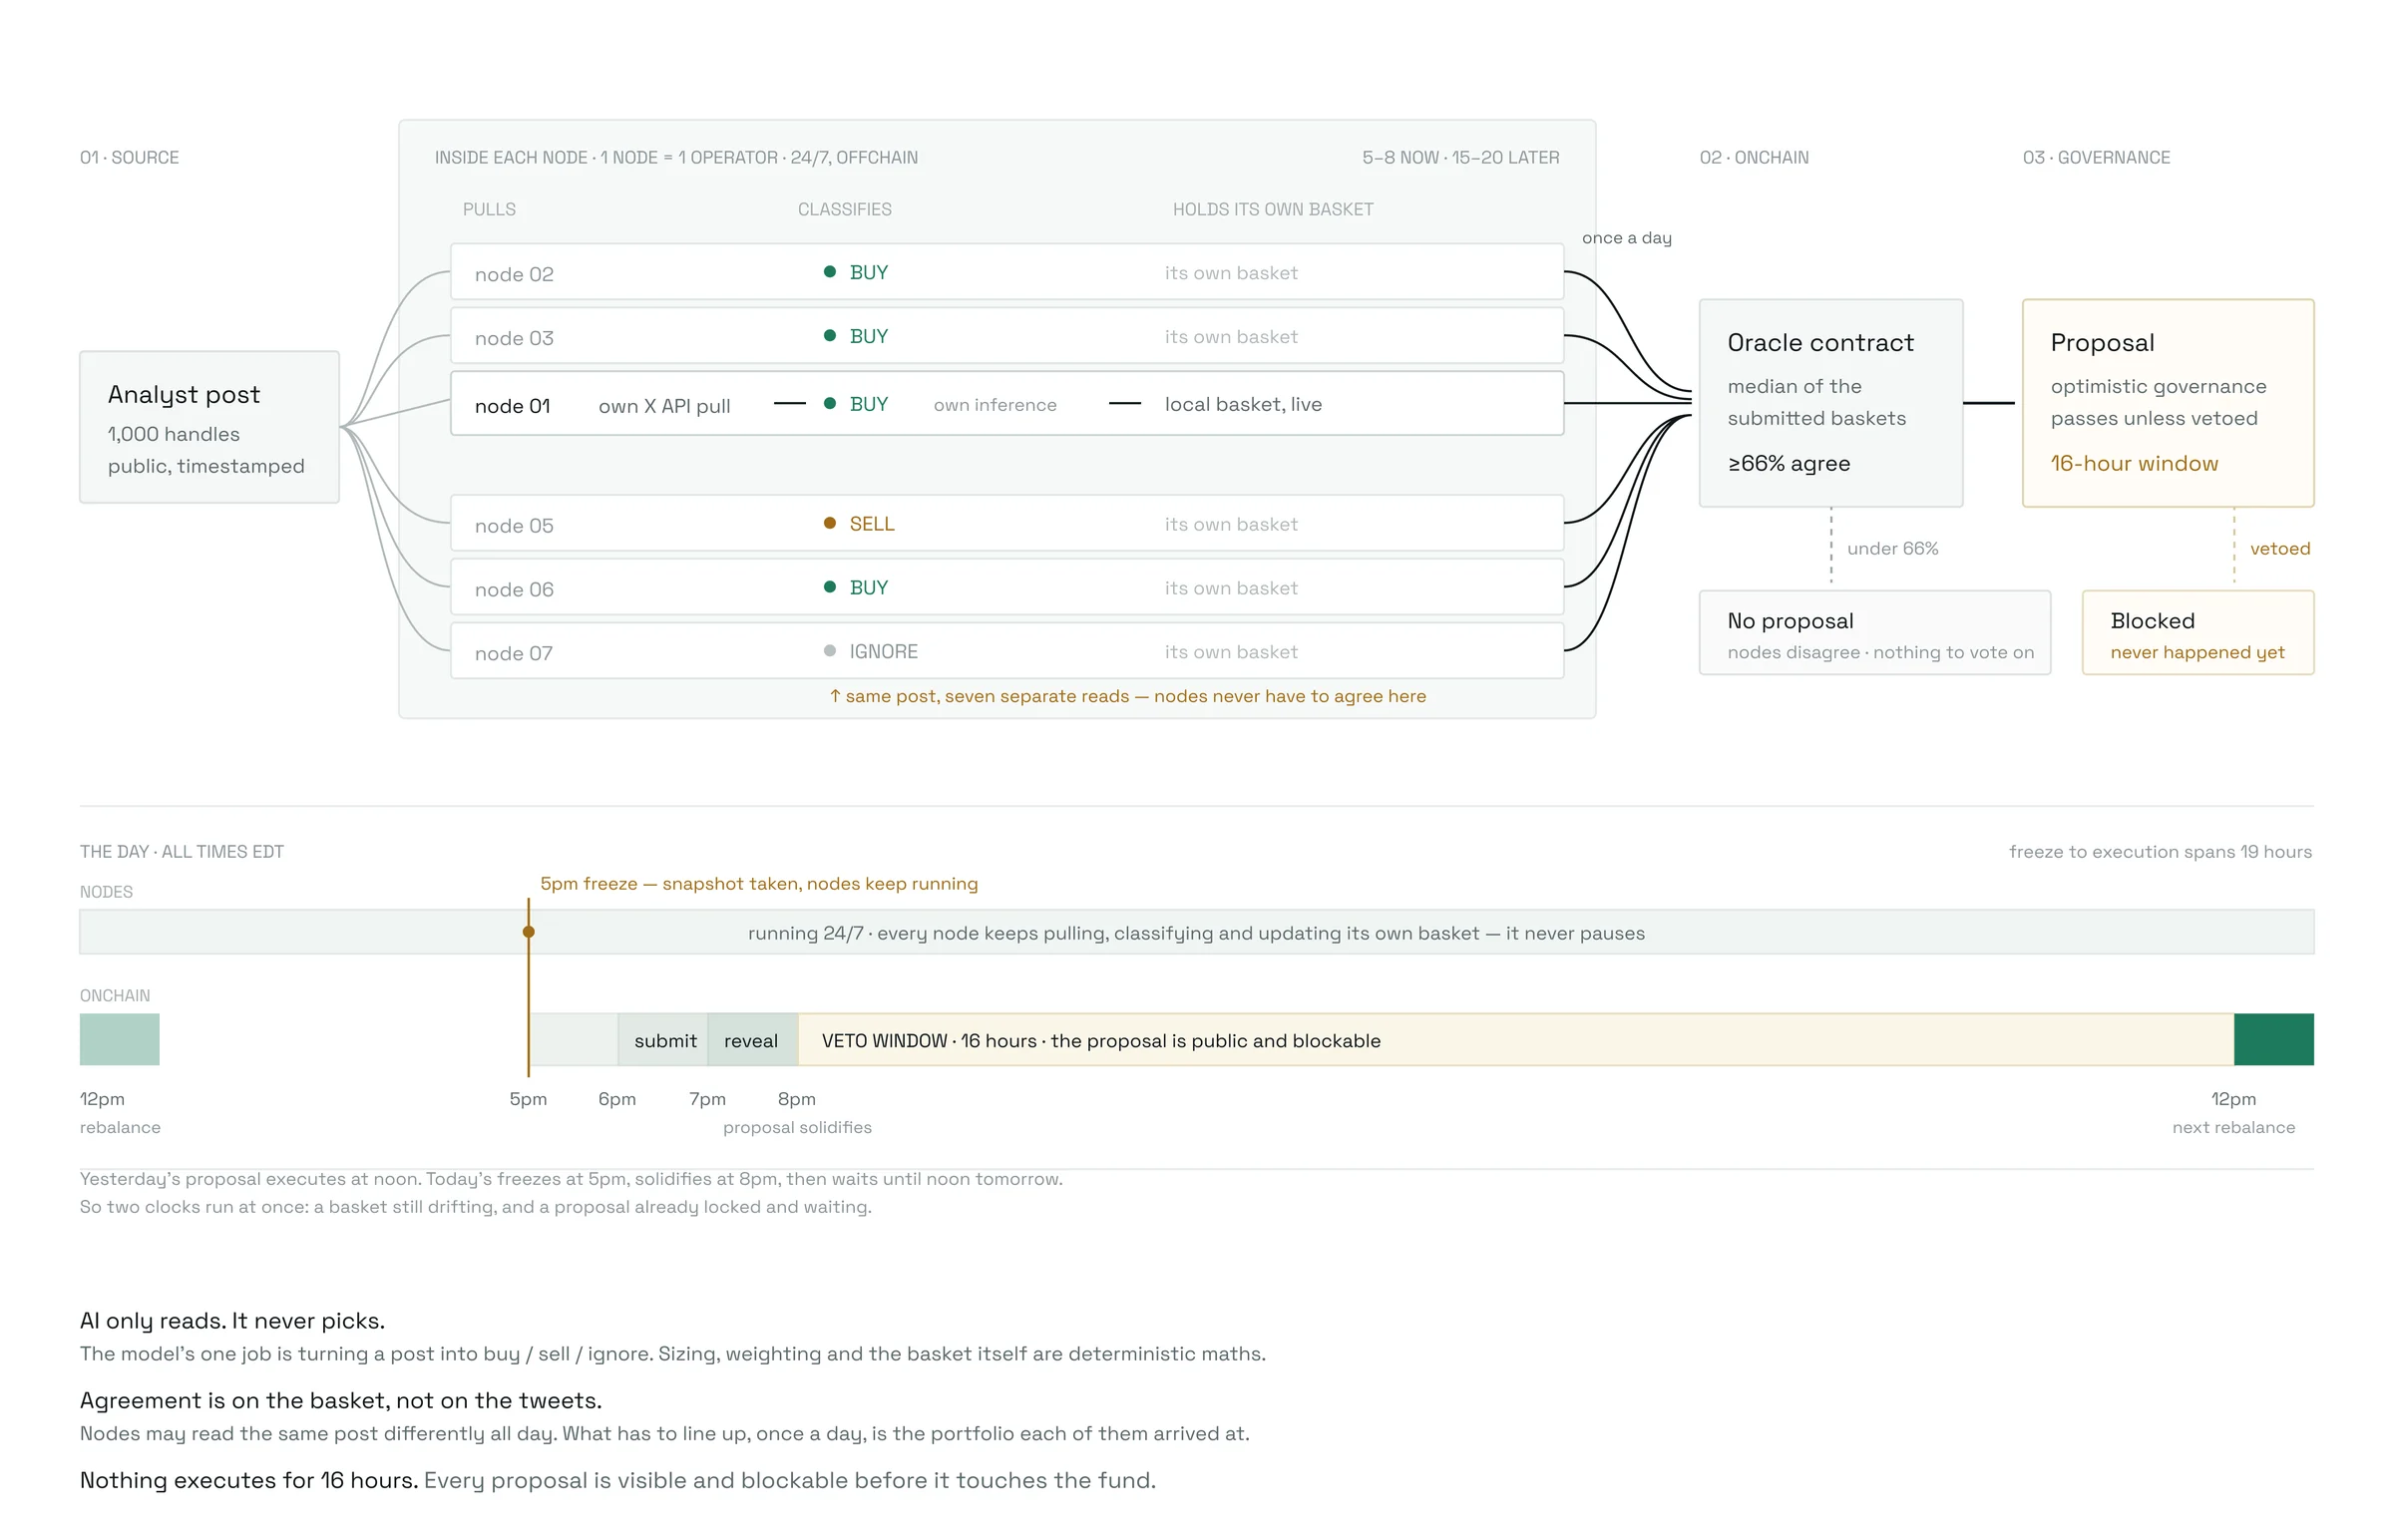Click 'freeze to execution spans 19 hours'
Screen dimensions: 2394x1540
tap(2160, 852)
